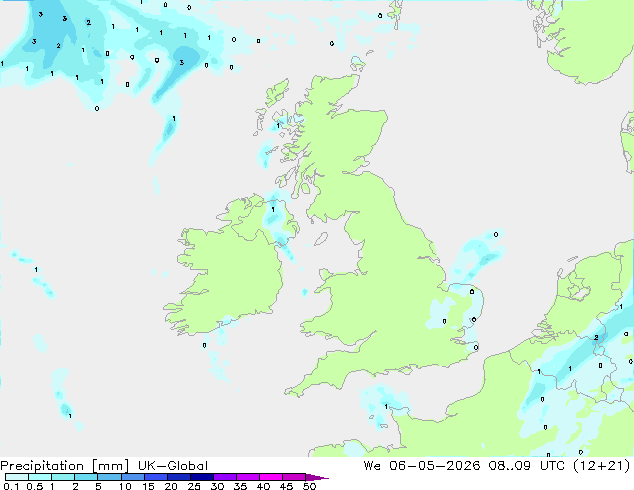
Task: Click the 10–15 mm blue legend swatch
Action: (132, 477)
